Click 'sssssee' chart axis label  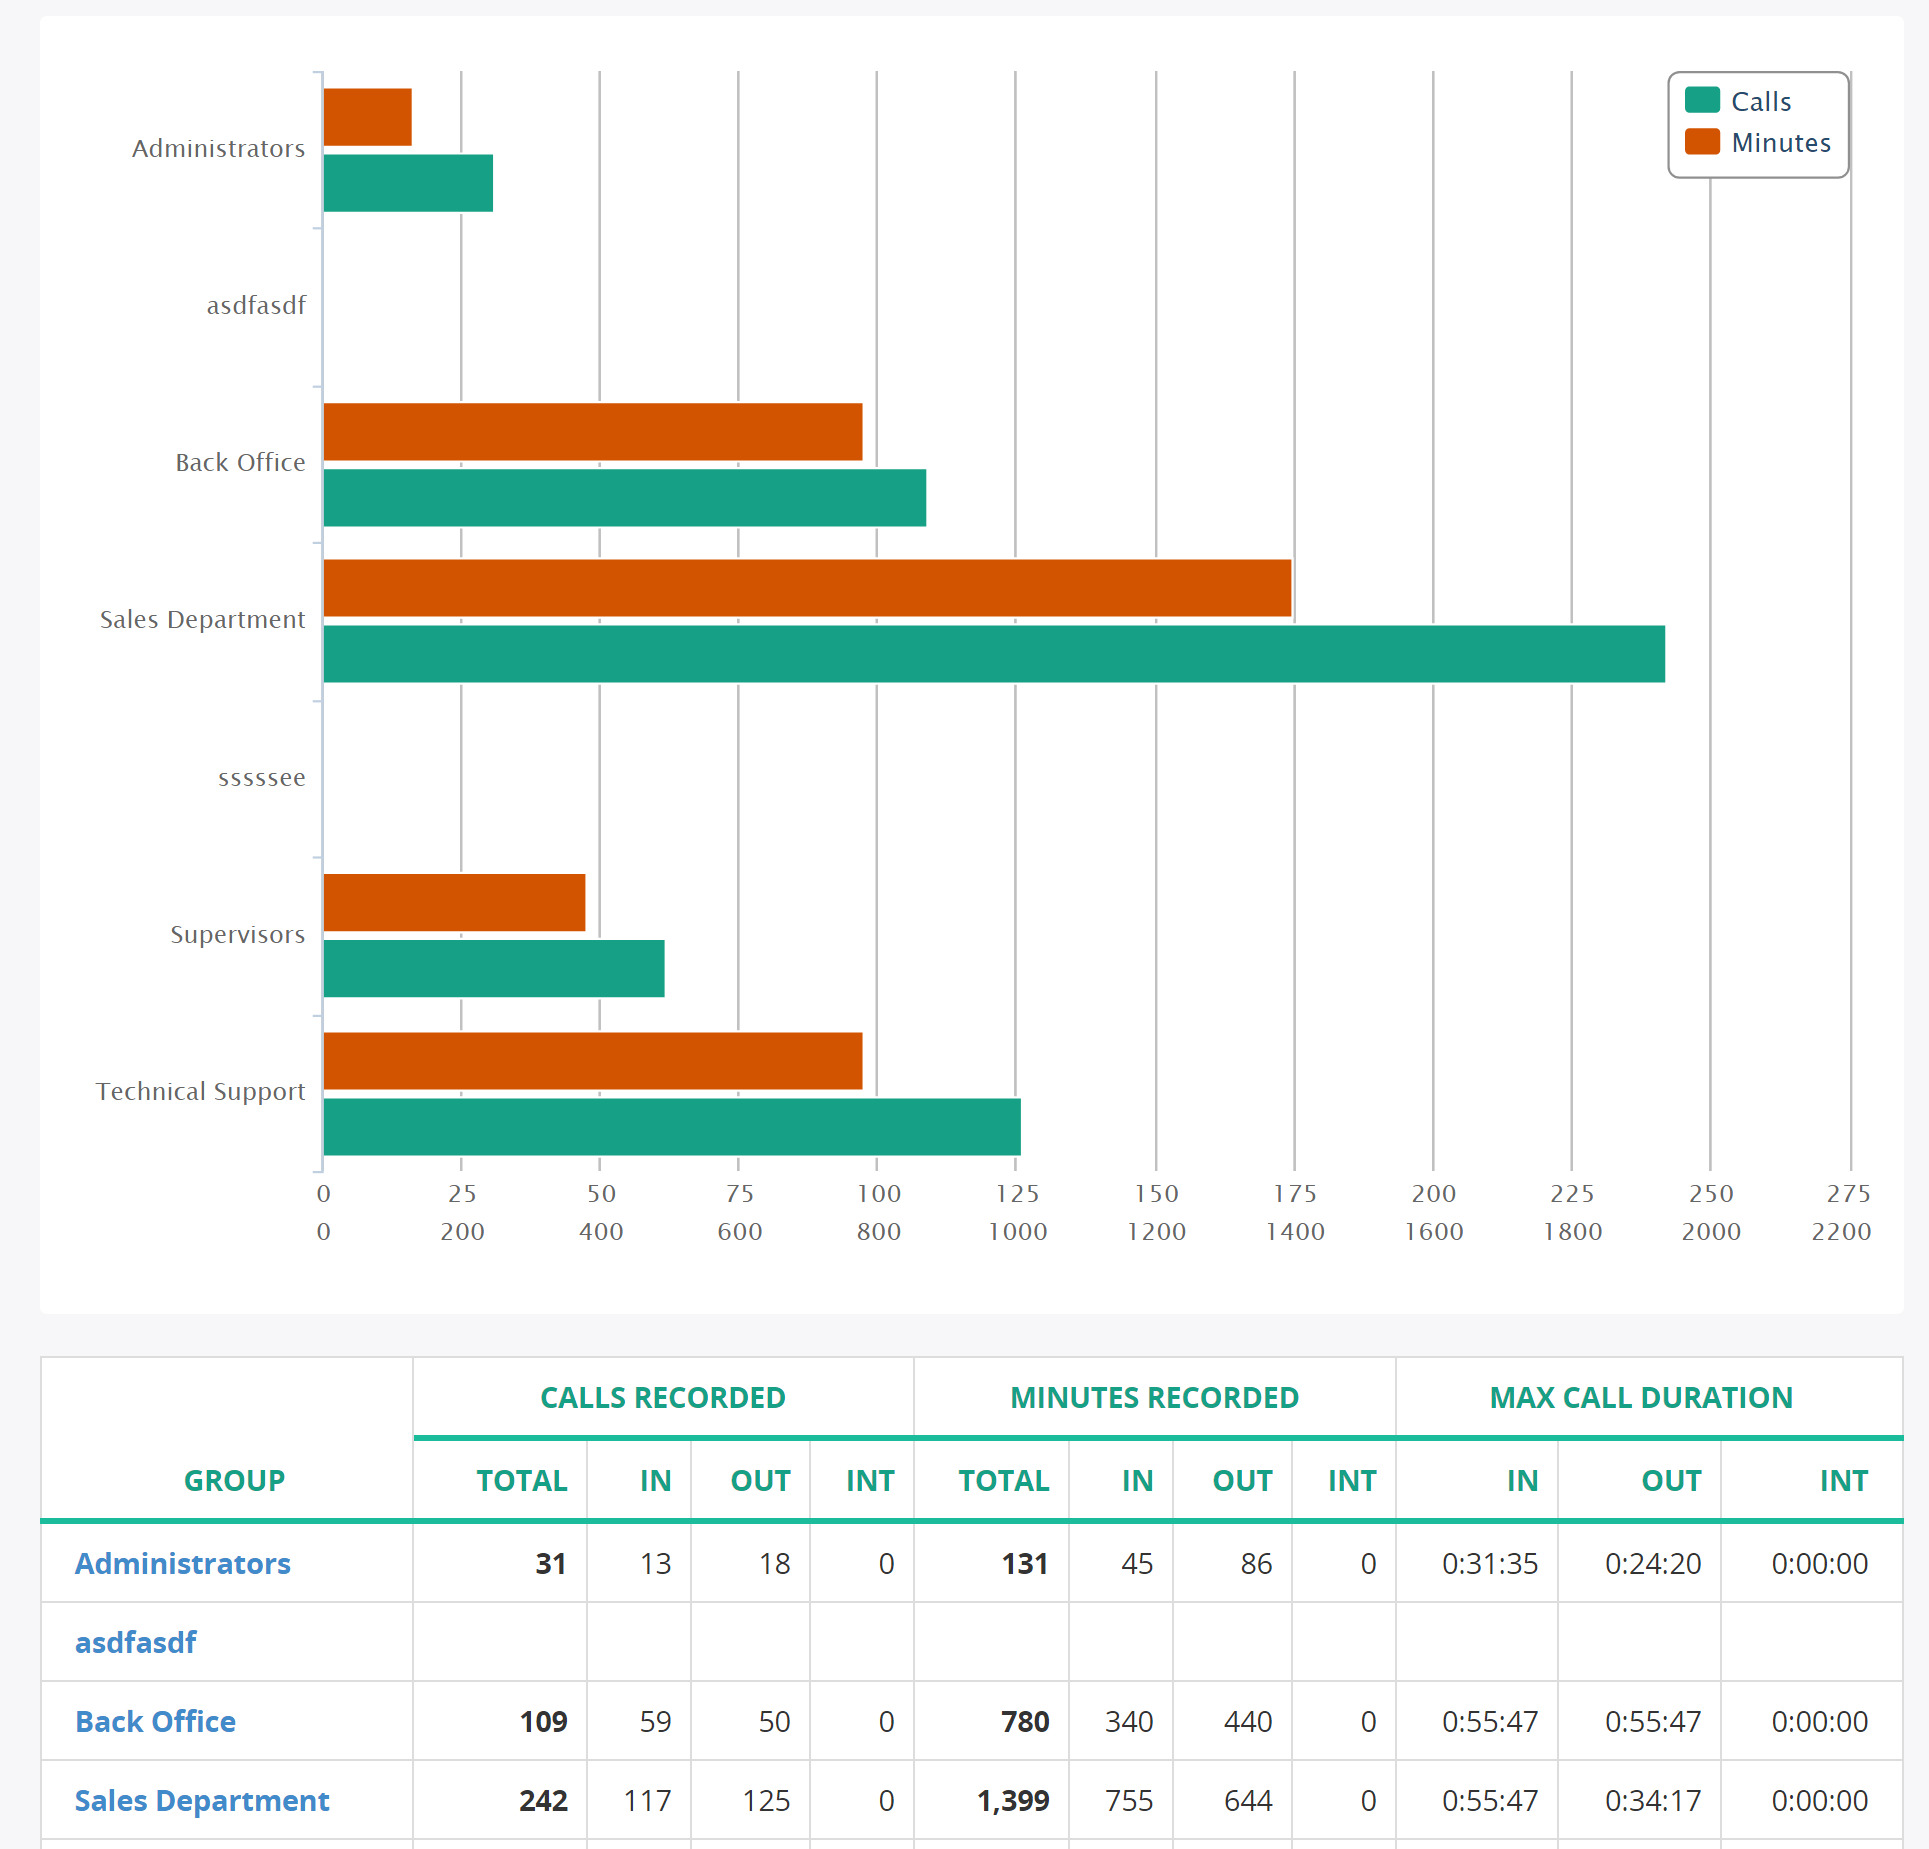(262, 777)
